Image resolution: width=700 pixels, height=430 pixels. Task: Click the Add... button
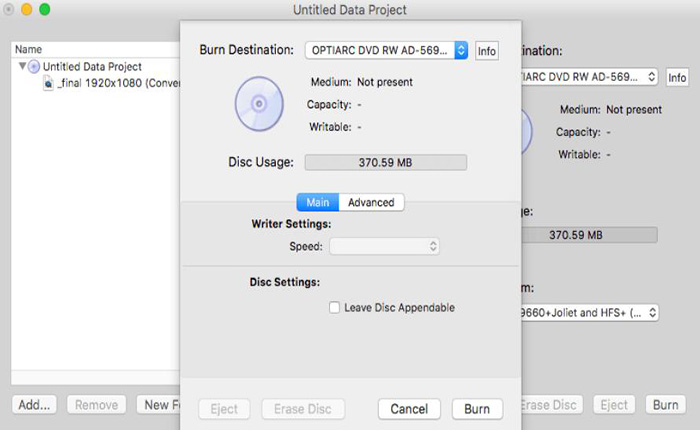pos(34,405)
